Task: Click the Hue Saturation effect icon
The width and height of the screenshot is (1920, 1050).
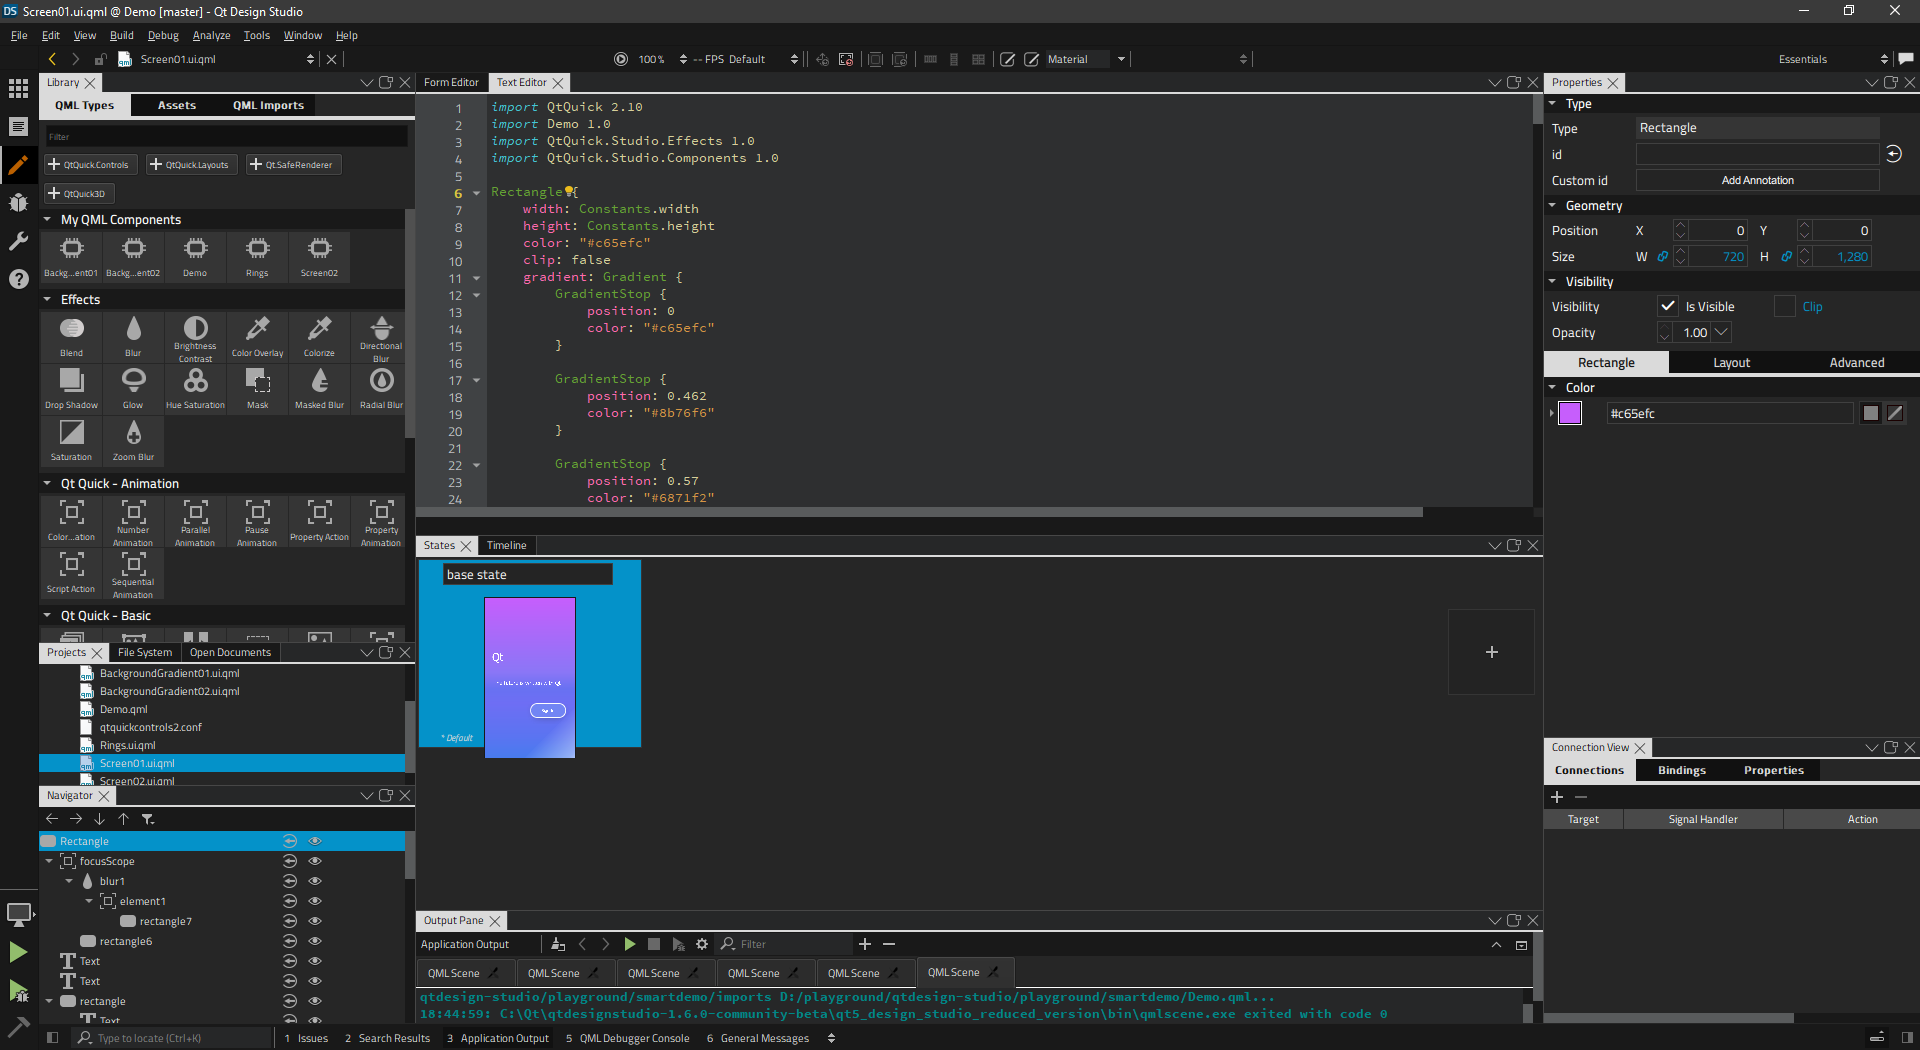Action: [x=195, y=386]
